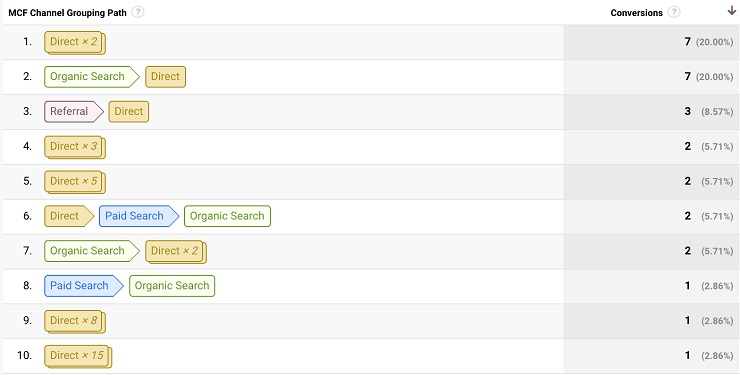Click the Direct × 8 stacked chip

(x=75, y=322)
